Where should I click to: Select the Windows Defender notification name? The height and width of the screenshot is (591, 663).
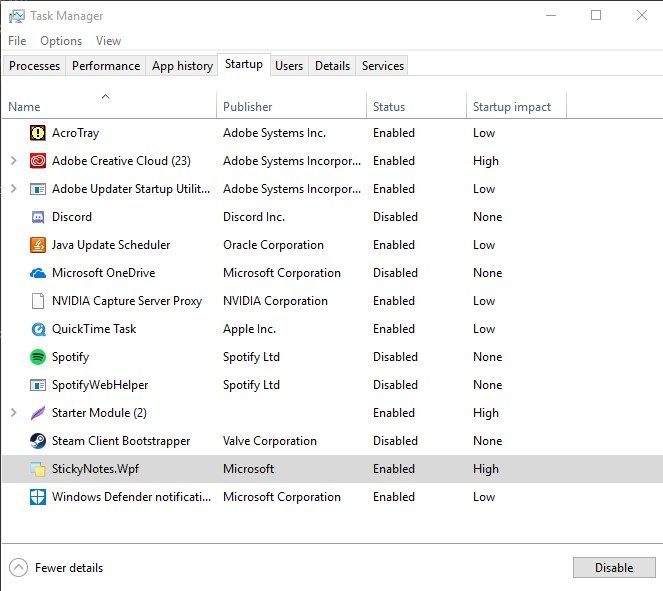tap(131, 497)
